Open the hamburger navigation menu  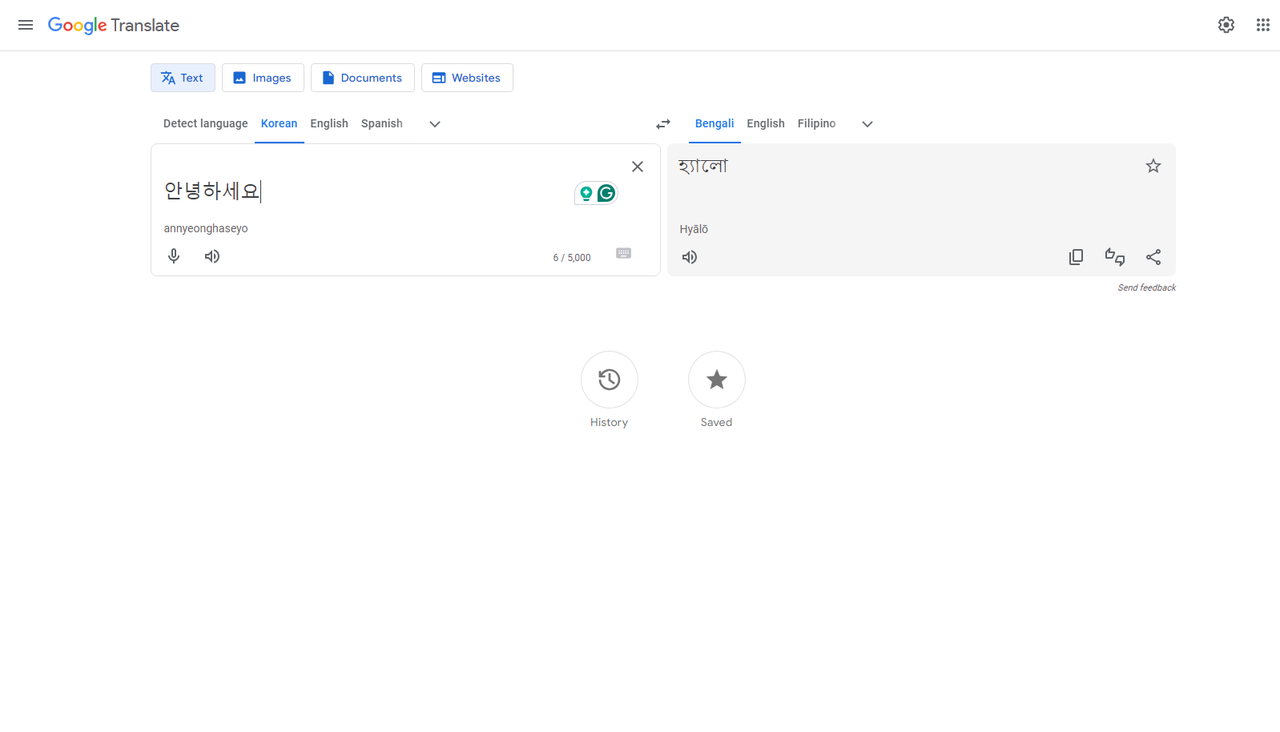(x=25, y=25)
